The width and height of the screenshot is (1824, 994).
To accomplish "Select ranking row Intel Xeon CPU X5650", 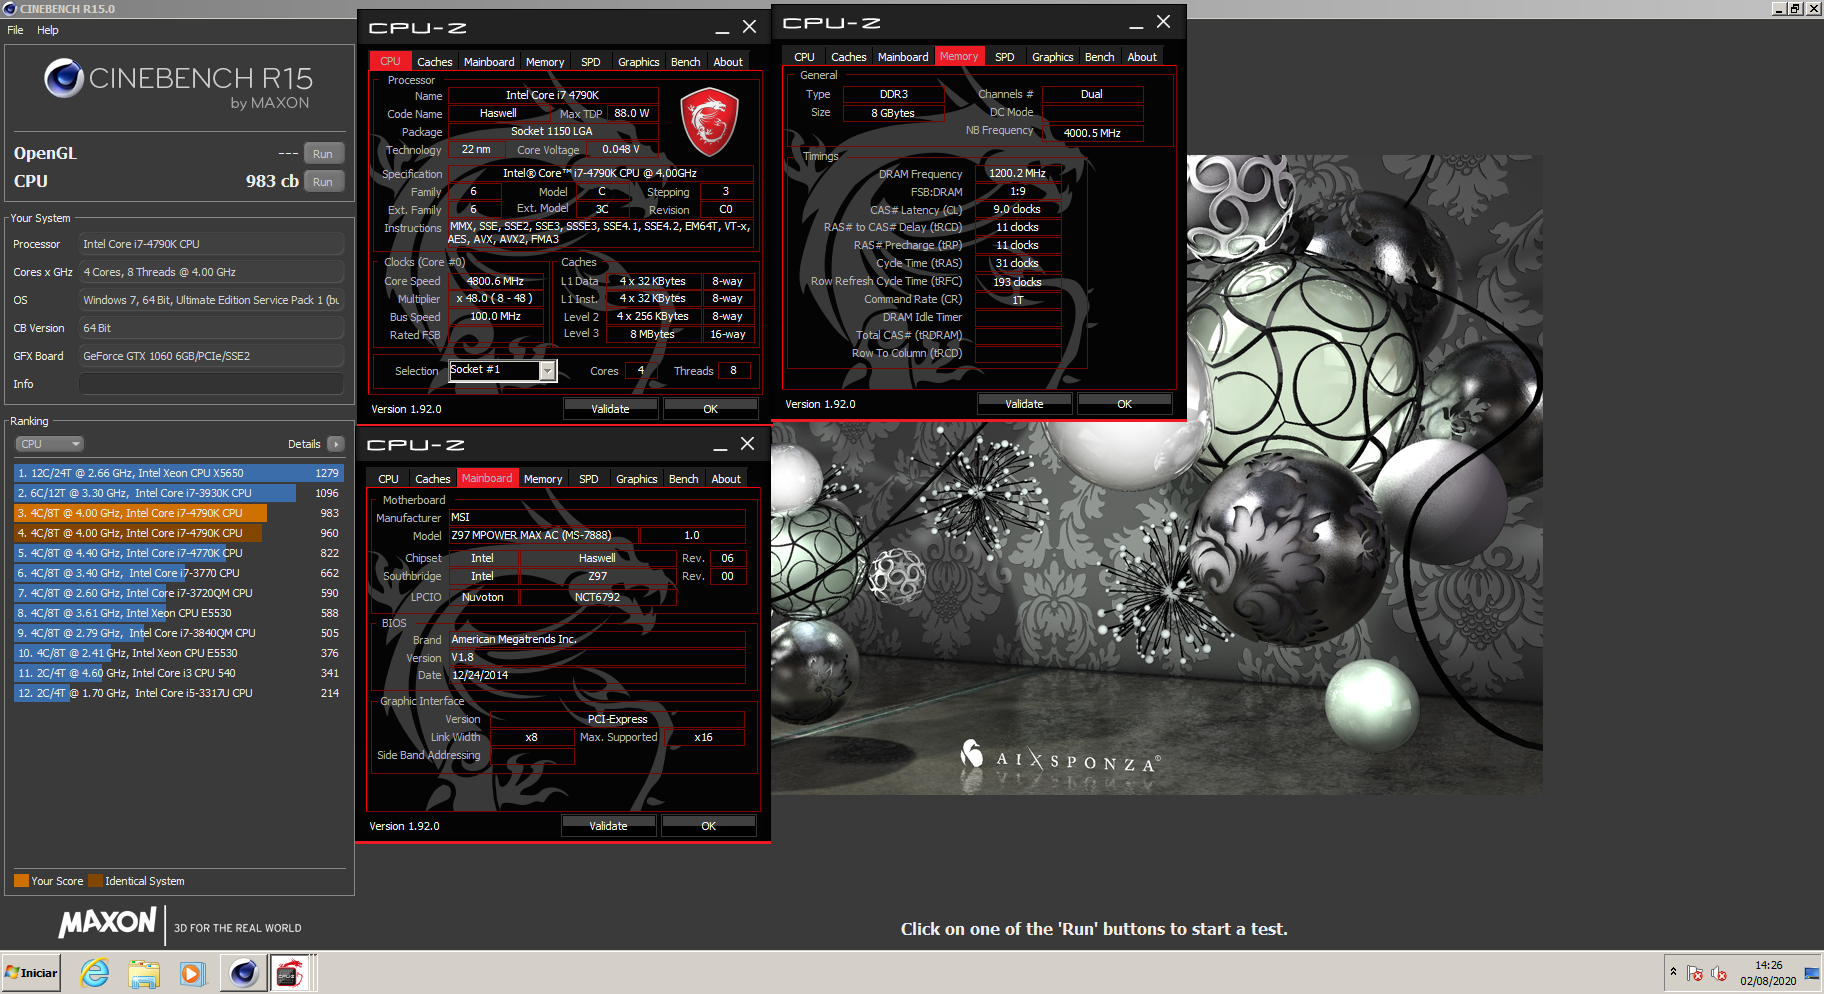I will 178,473.
